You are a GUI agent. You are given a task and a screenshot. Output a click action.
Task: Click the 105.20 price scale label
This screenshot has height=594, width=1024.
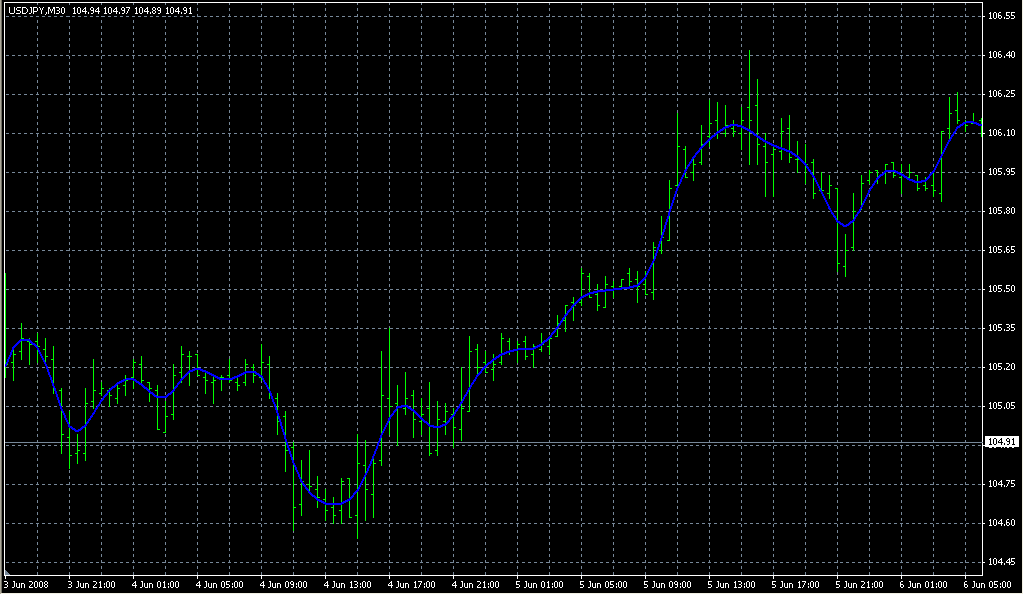pos(1002,367)
